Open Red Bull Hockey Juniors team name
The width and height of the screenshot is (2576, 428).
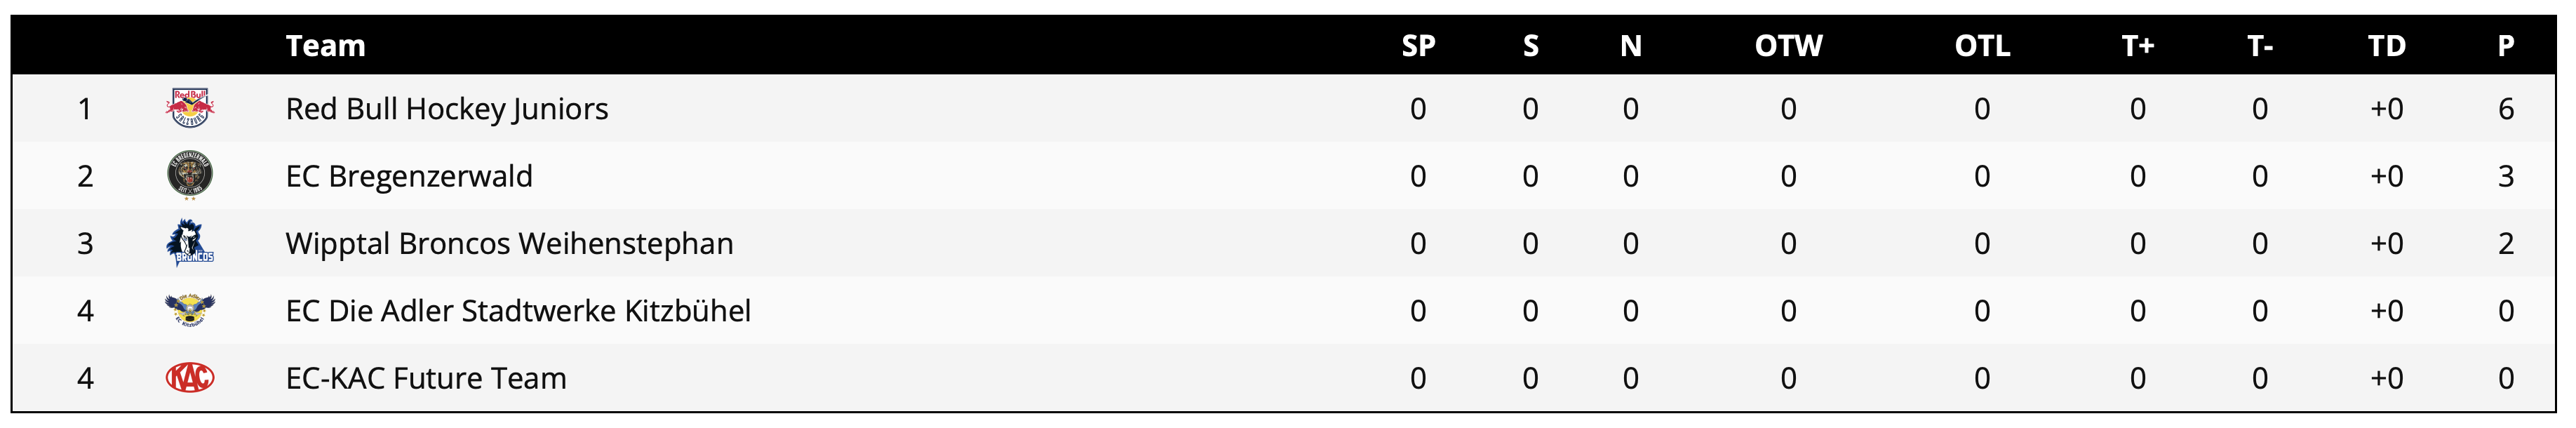446,108
